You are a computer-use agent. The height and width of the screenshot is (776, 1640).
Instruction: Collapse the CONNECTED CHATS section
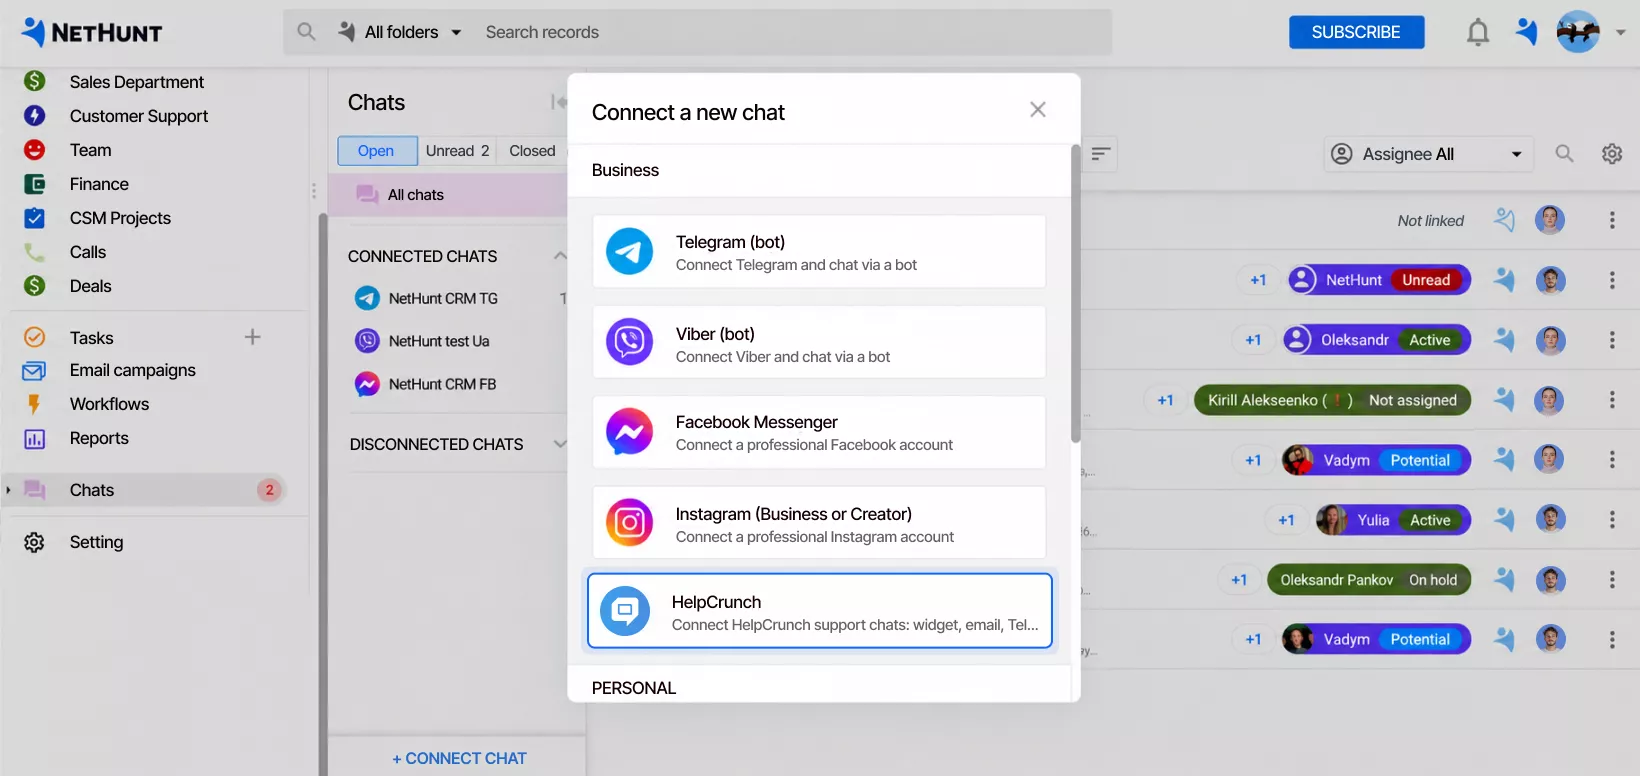click(x=559, y=256)
